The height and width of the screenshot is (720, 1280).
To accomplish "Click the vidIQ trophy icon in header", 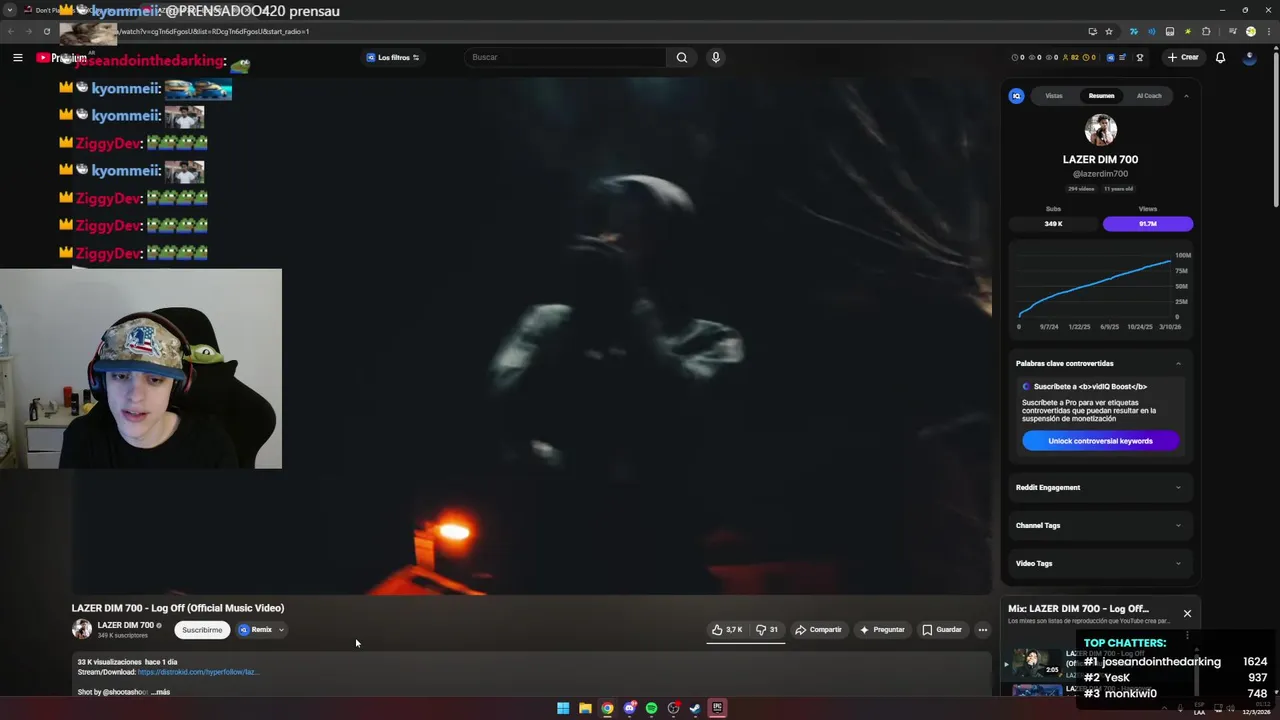I will click(x=1139, y=57).
